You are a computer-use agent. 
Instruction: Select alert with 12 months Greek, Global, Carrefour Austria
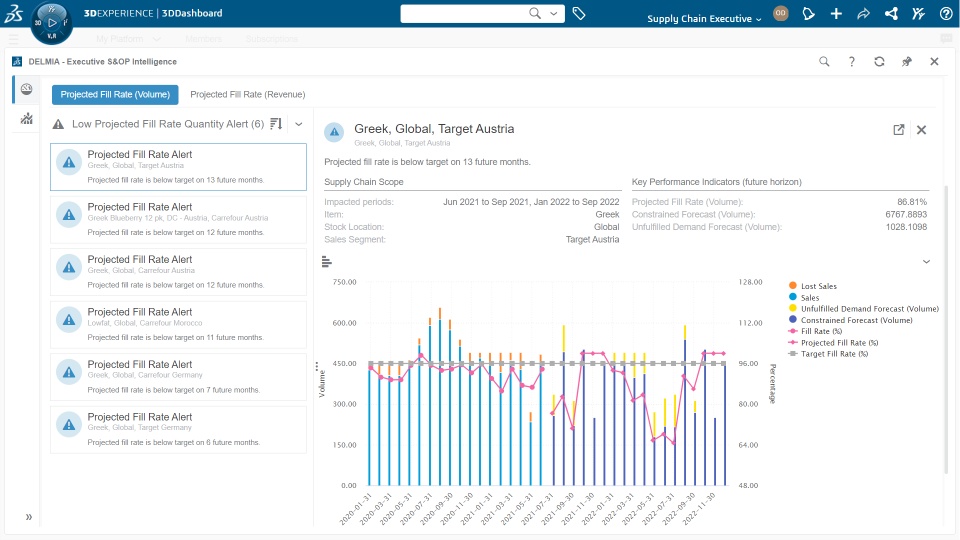click(x=178, y=272)
